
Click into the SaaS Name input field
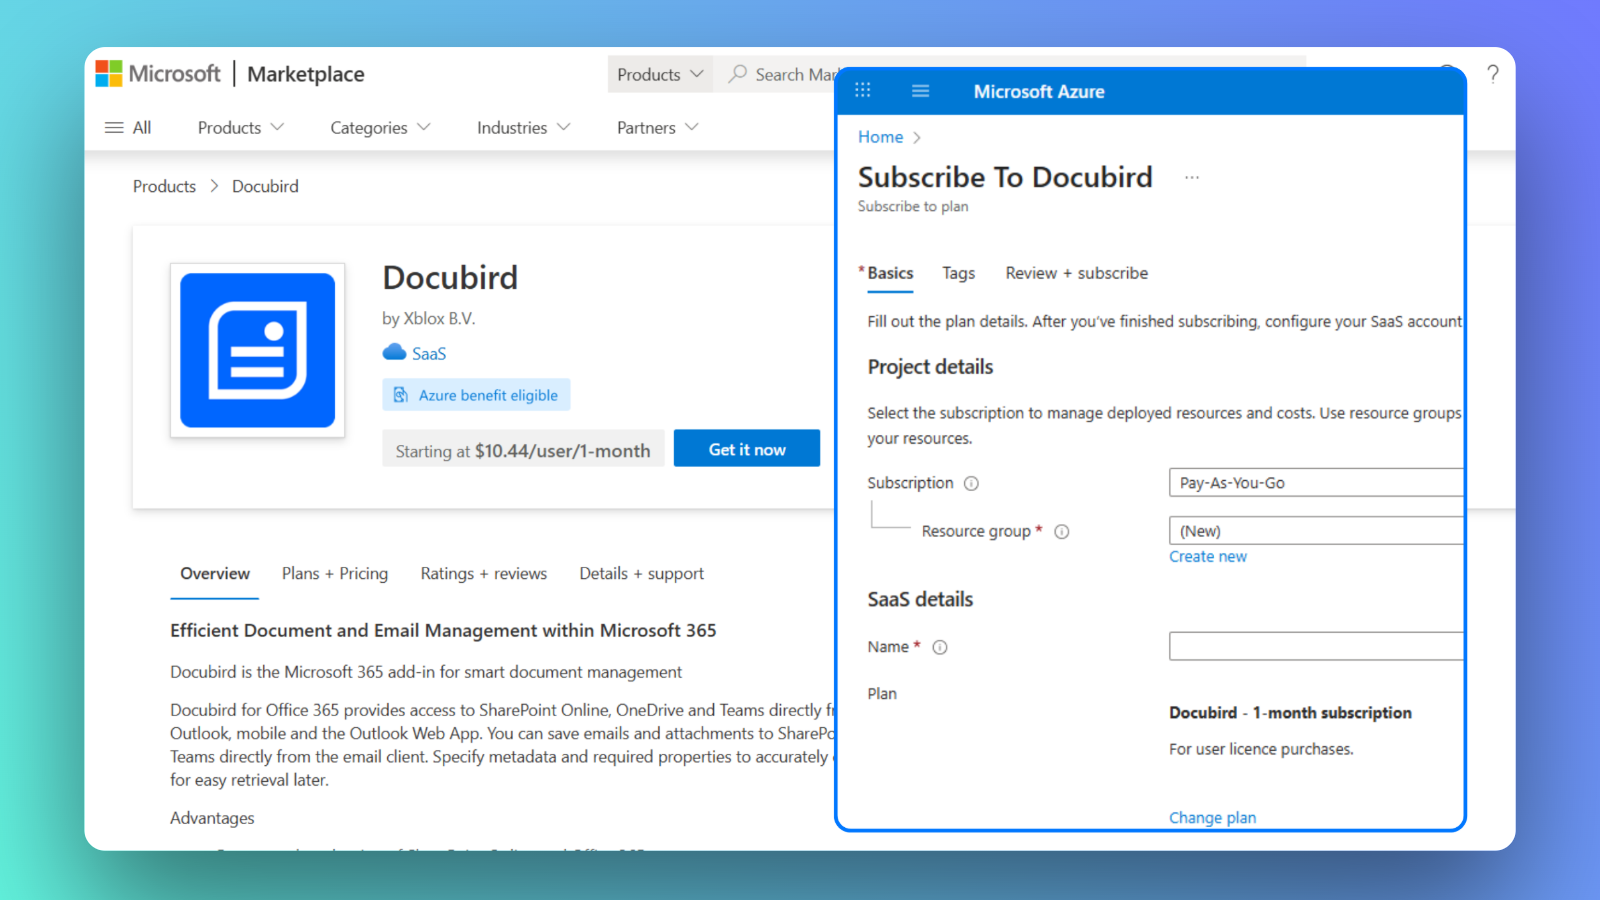(x=1316, y=646)
